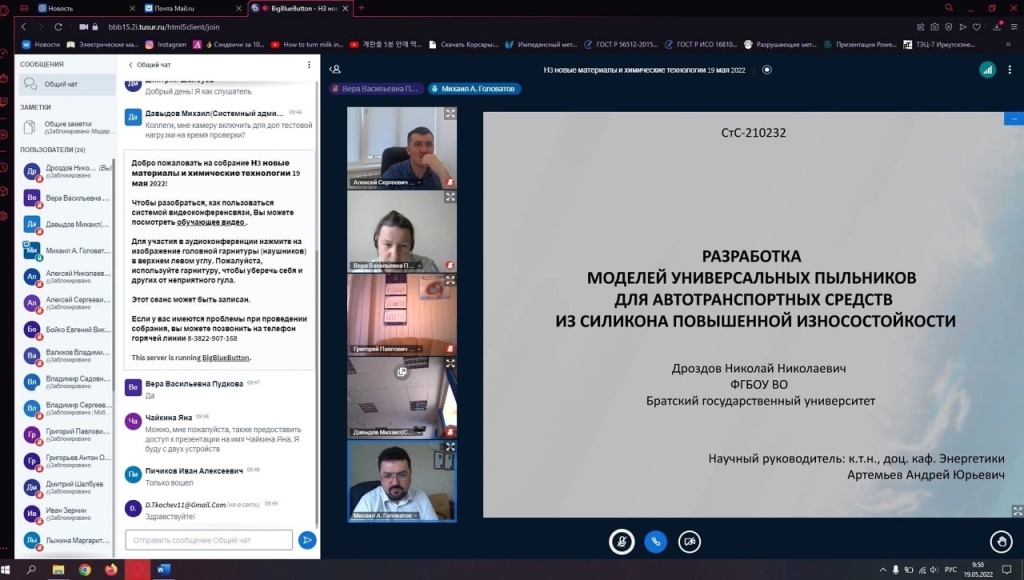Open the browser Easy Setup menu icon

[1014, 27]
